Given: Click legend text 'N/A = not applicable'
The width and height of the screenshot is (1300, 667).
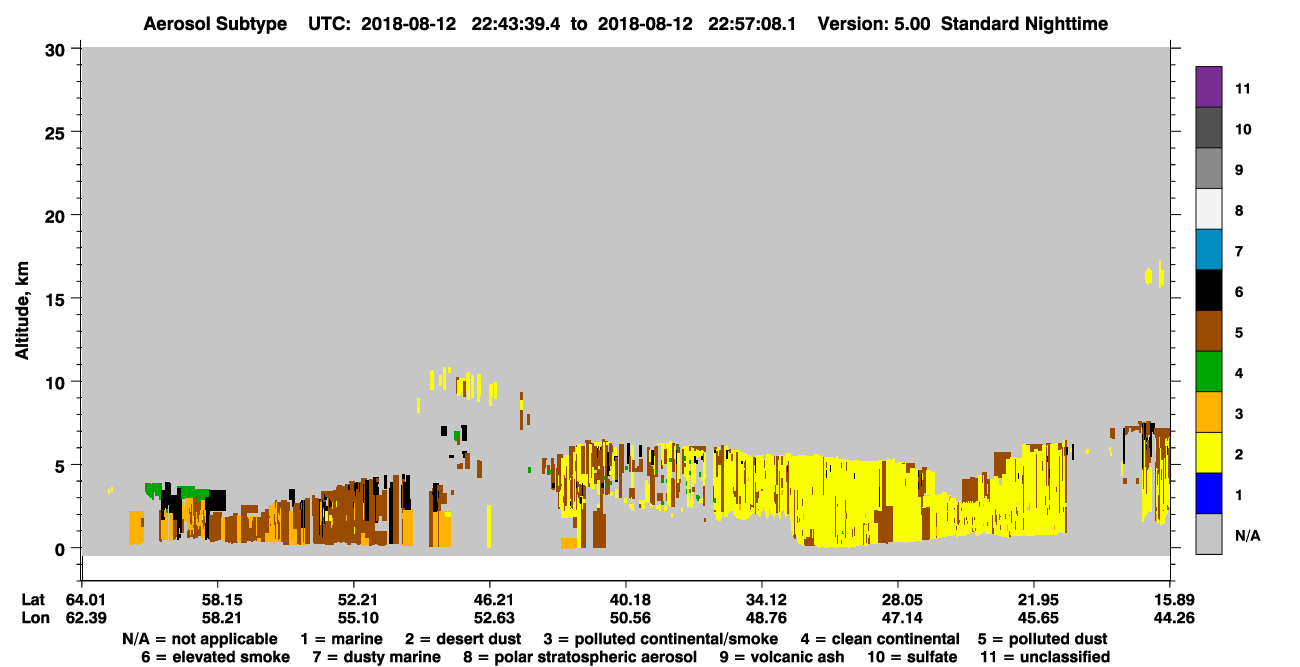Looking at the screenshot, I should tap(200, 638).
